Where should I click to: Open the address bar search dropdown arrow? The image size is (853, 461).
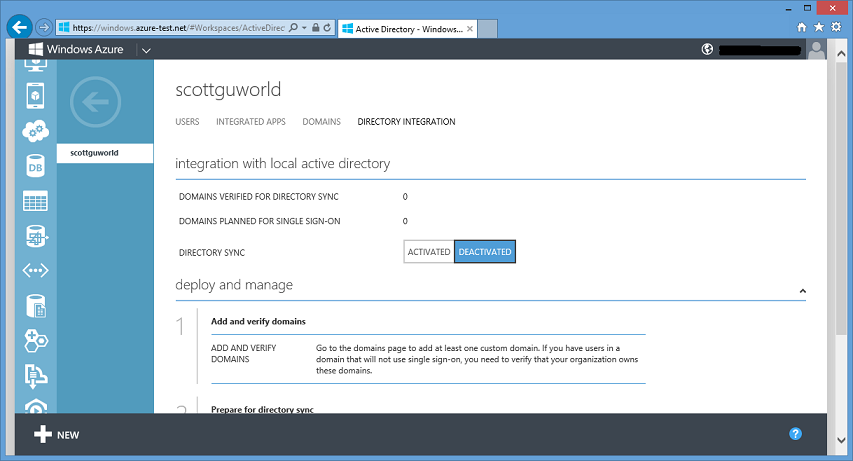click(304, 27)
